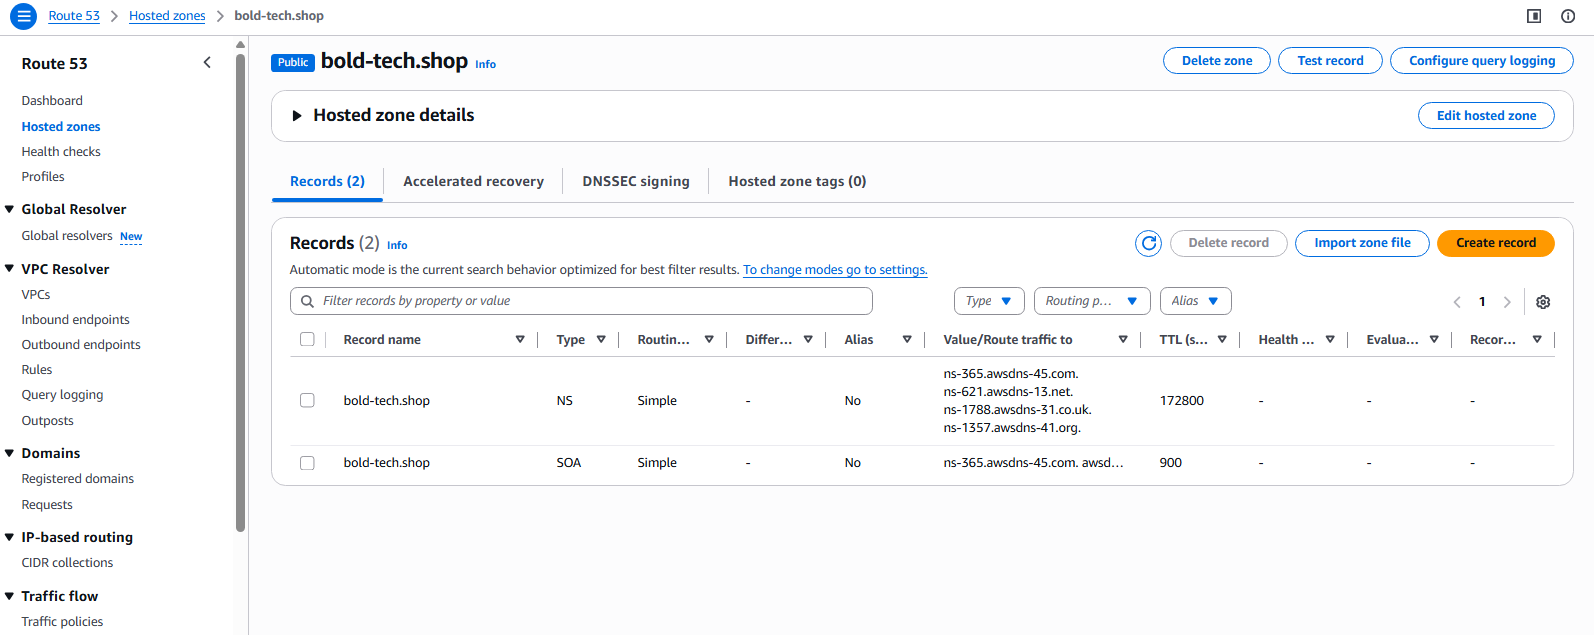The image size is (1594, 635).
Task: Open records table preferences gear
Action: (1542, 302)
